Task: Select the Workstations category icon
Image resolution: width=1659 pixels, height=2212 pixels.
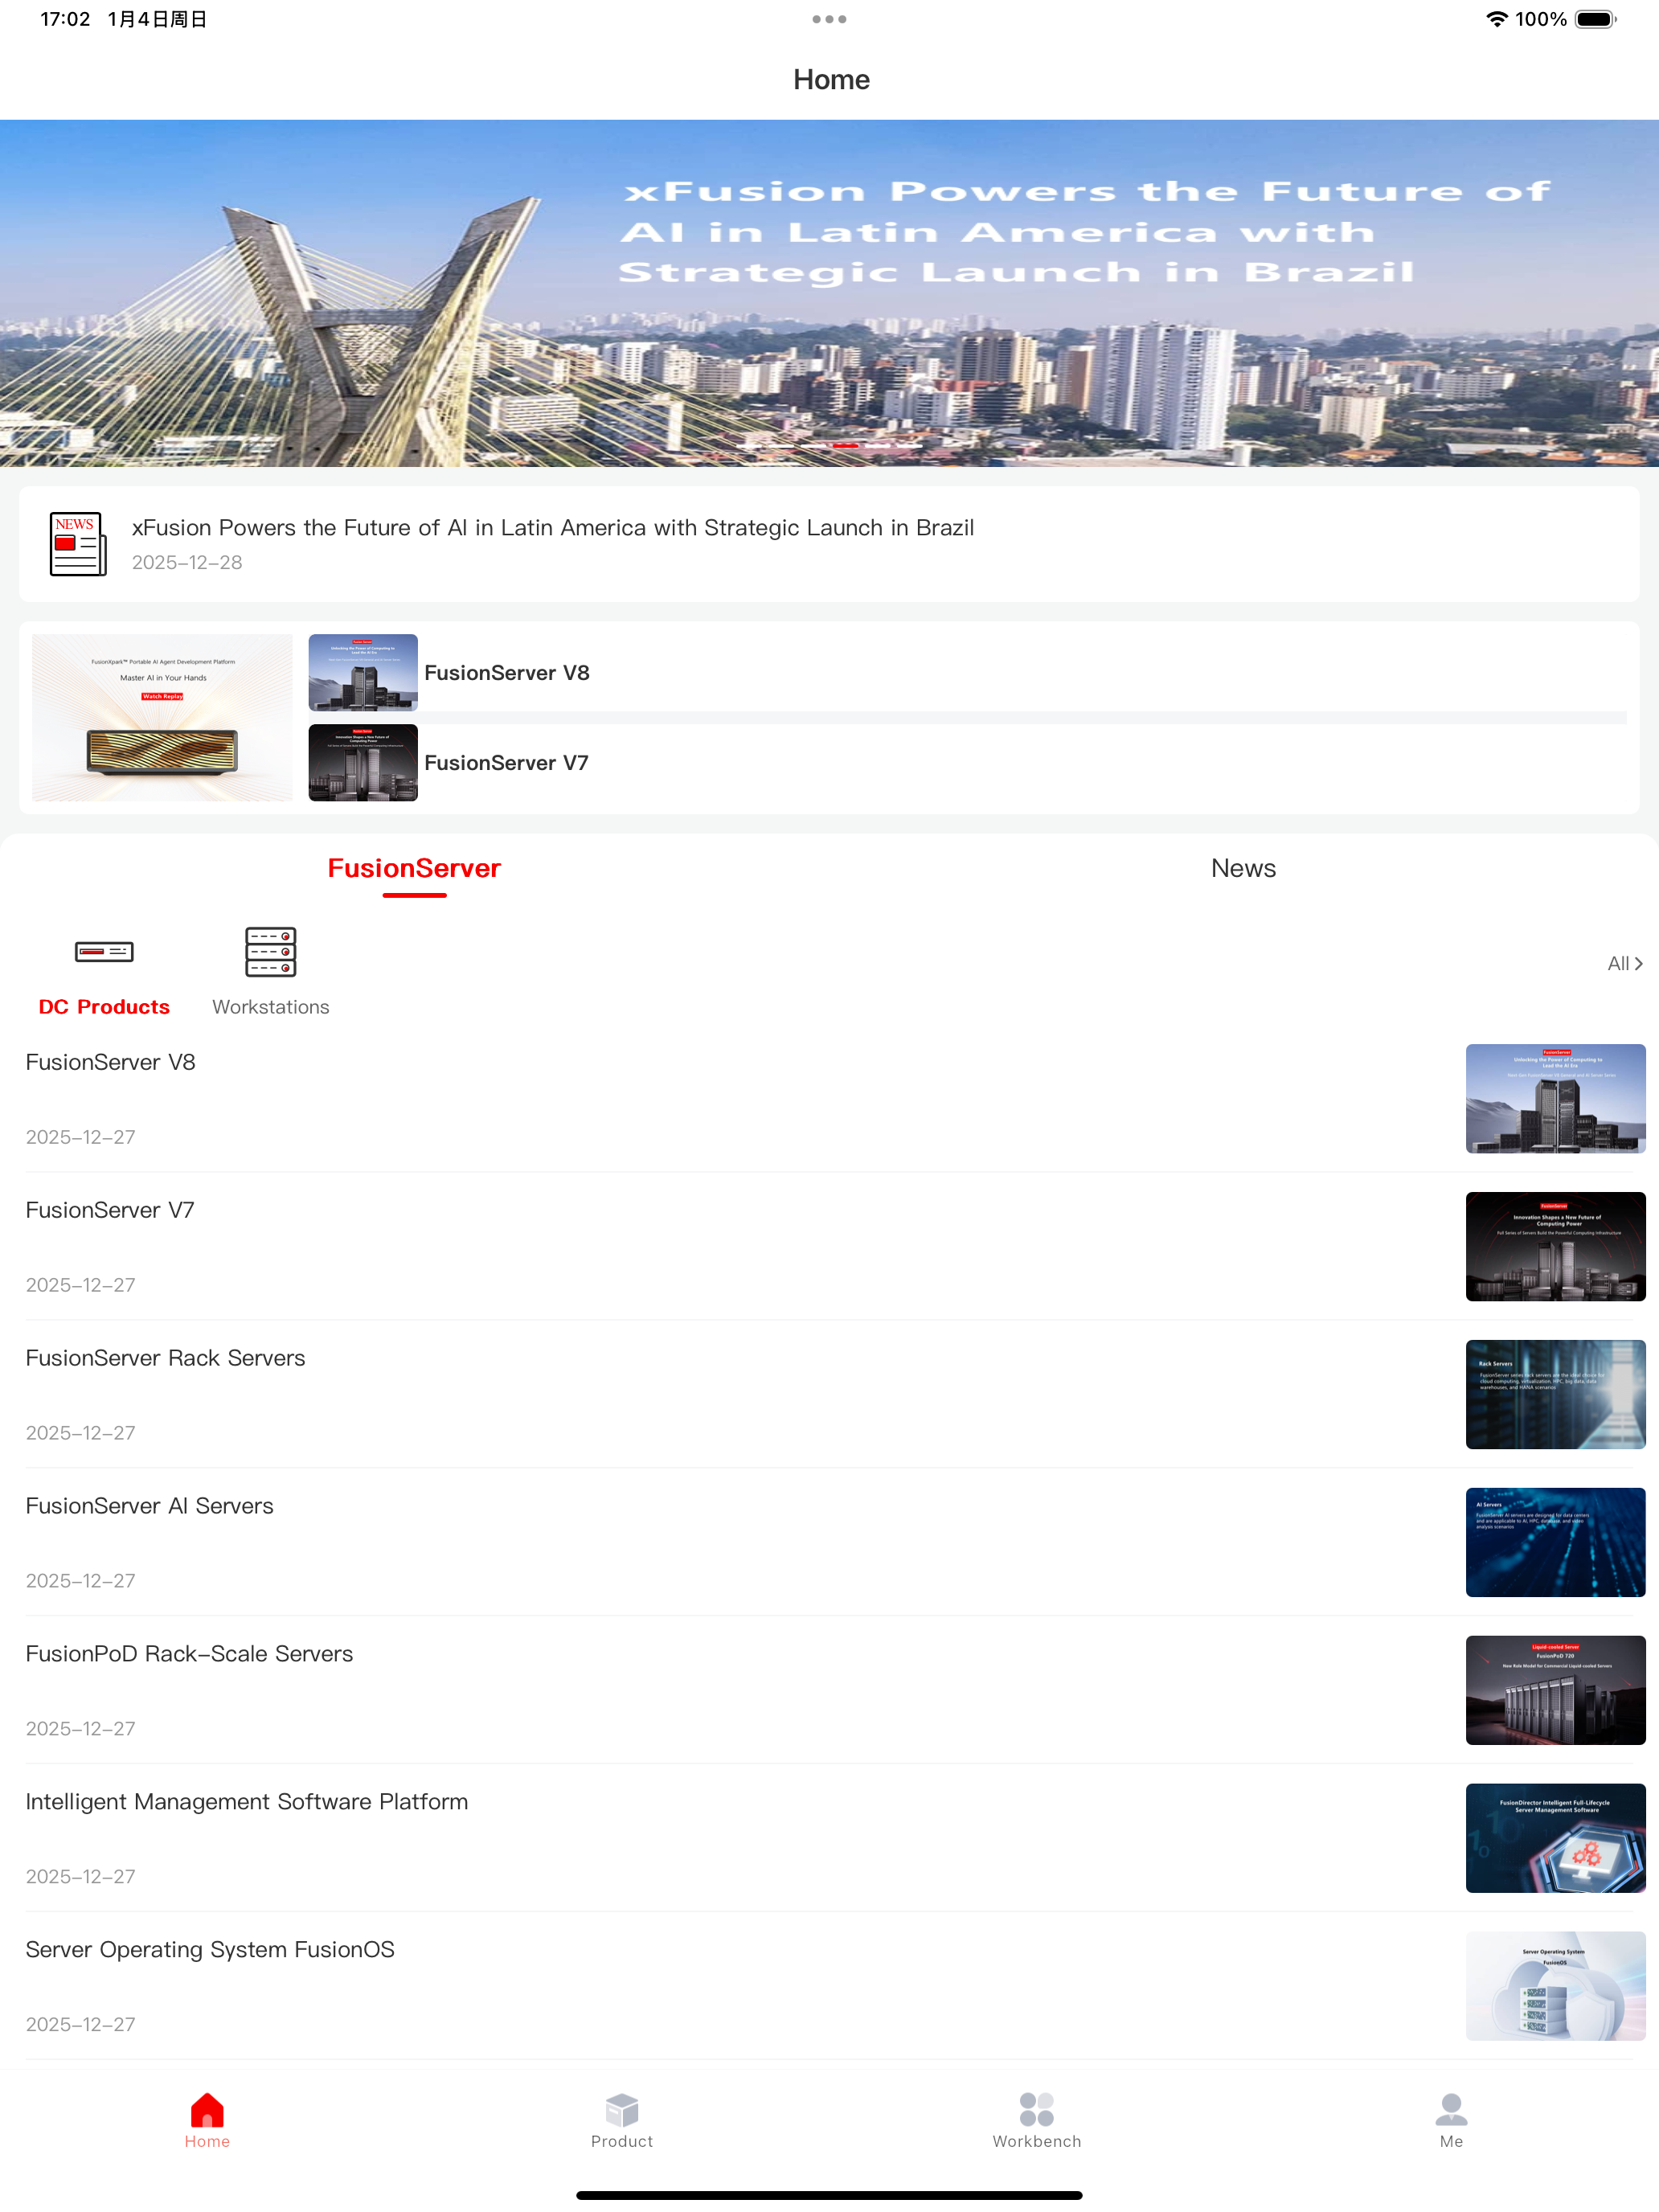Action: [270, 951]
